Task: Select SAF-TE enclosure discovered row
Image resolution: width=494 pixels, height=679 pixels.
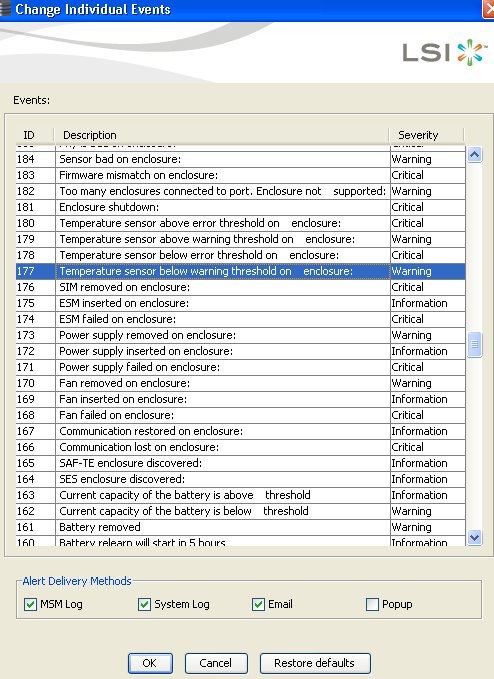Action: coord(241,463)
